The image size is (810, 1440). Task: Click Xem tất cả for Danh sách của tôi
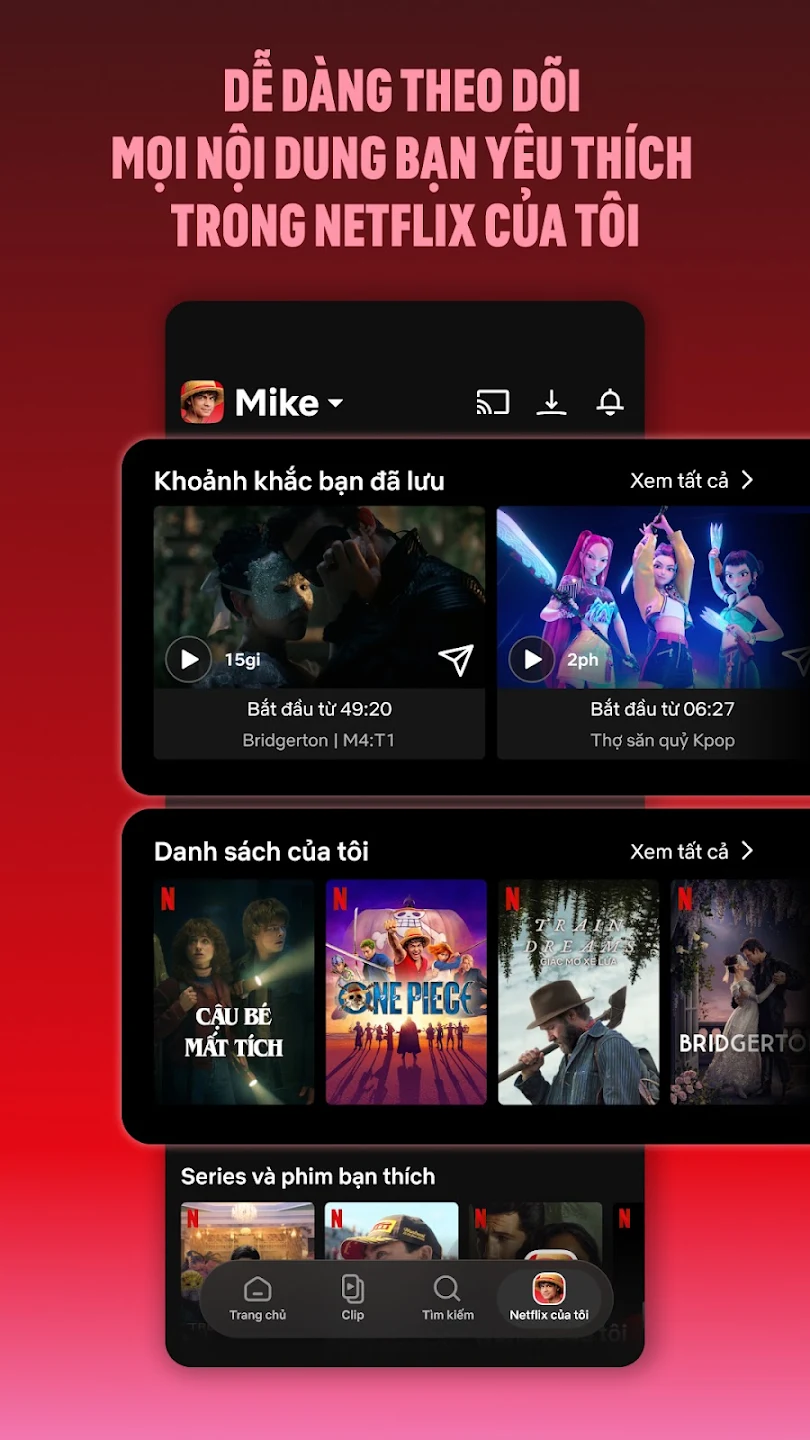point(692,851)
